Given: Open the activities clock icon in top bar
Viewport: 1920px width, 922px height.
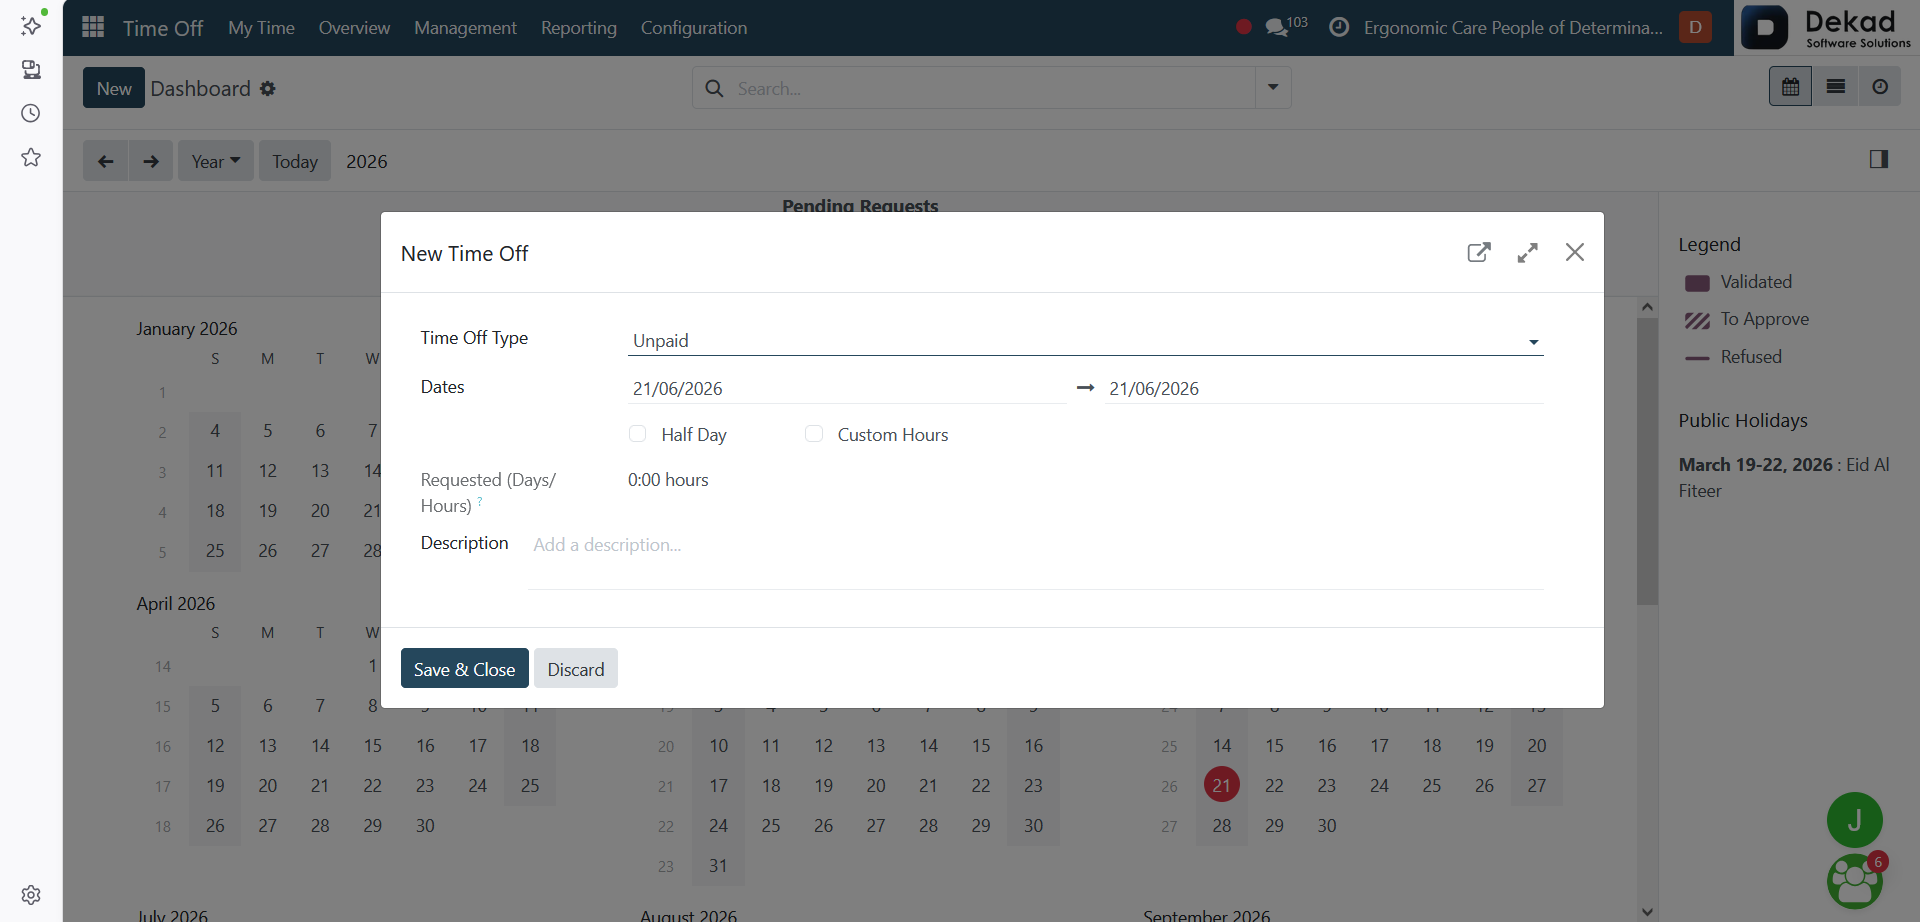Looking at the screenshot, I should coord(1339,27).
